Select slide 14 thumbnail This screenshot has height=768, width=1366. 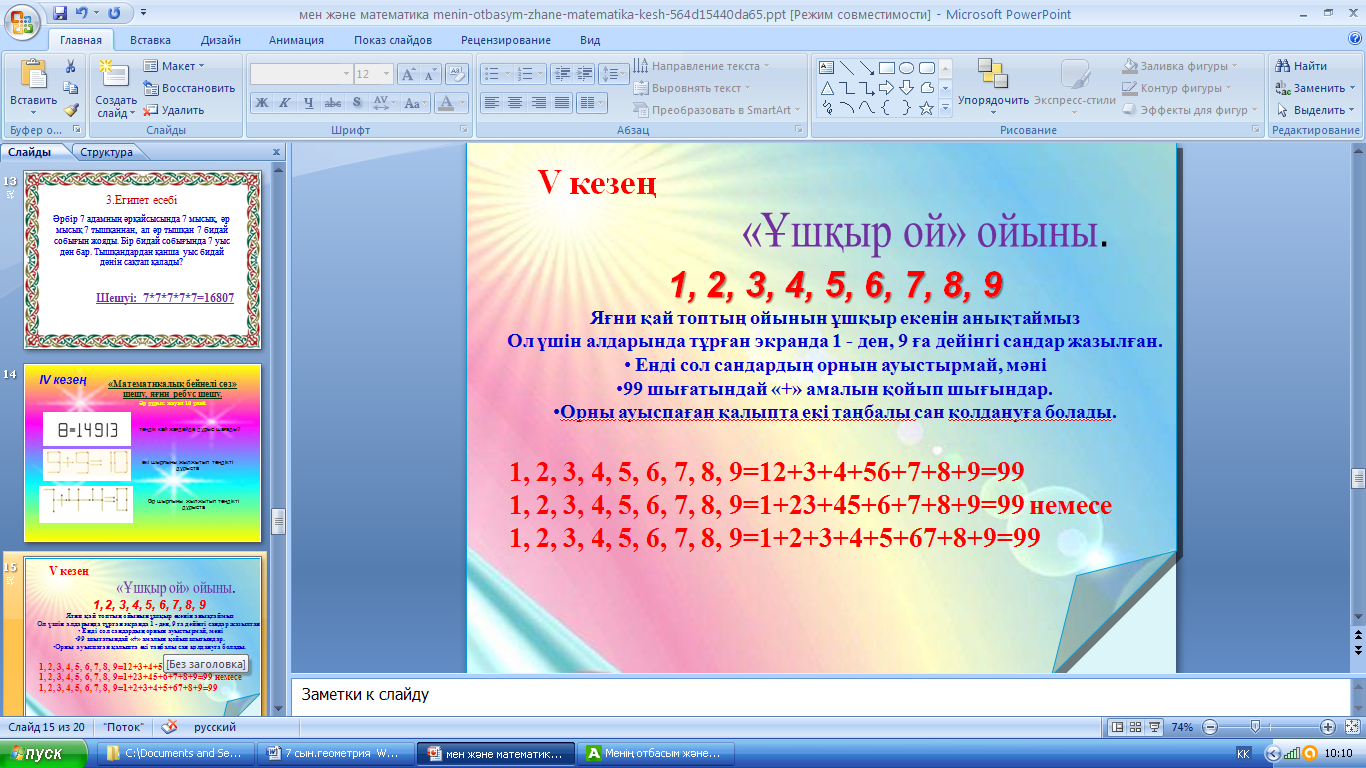coord(142,452)
